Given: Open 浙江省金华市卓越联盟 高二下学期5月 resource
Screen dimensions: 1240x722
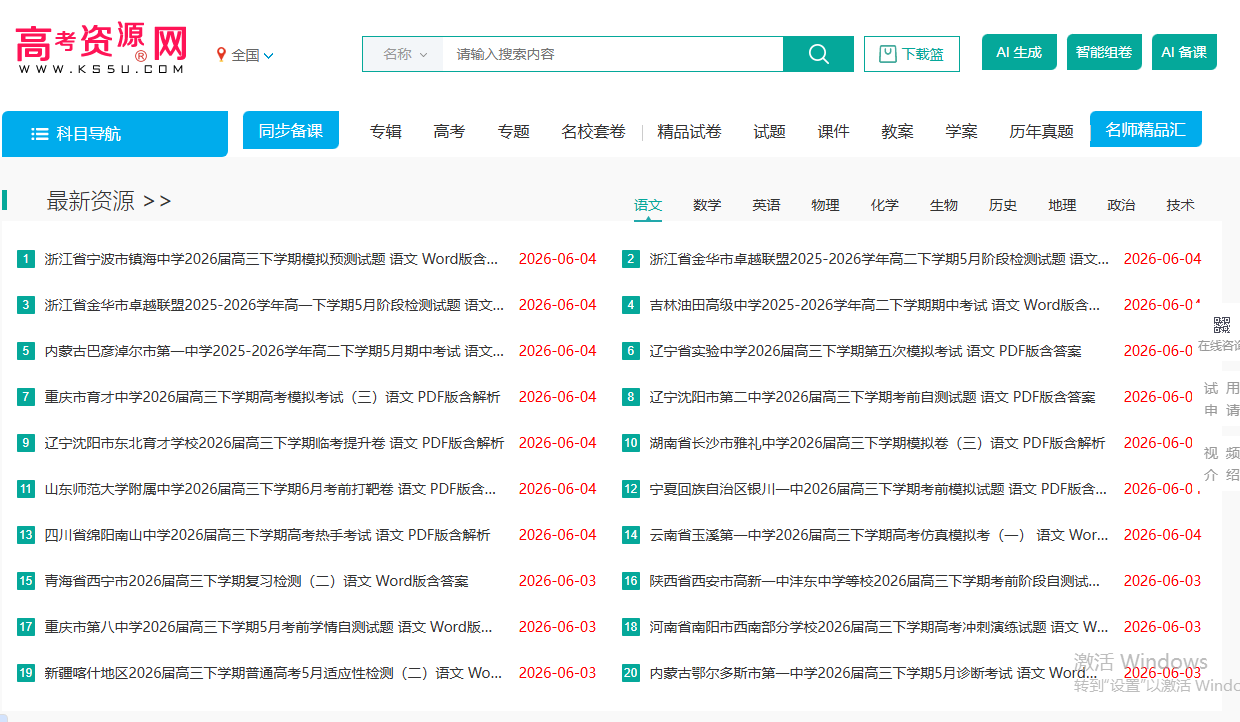Looking at the screenshot, I should [879, 259].
